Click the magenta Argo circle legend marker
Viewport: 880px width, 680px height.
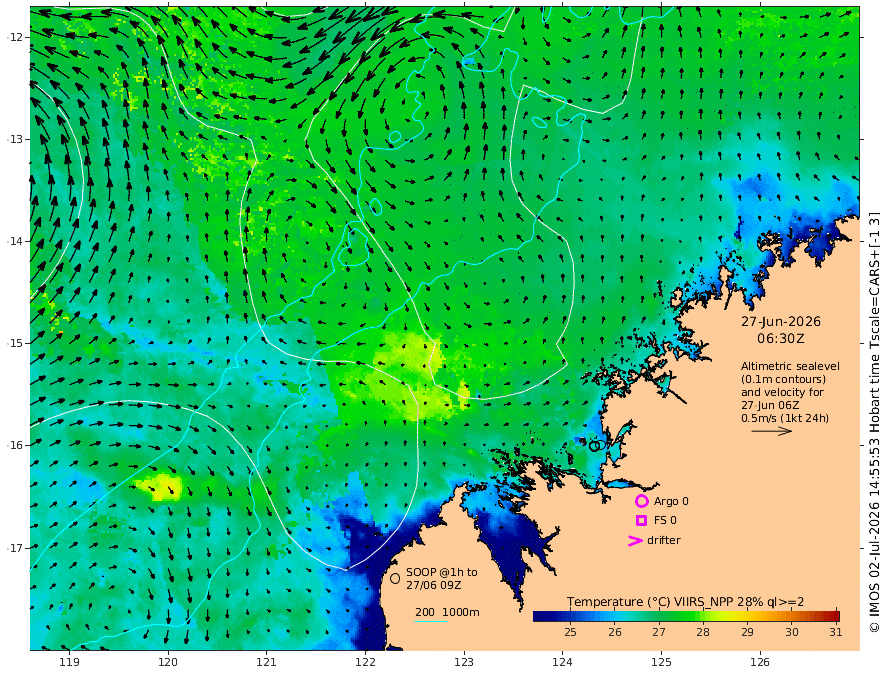point(641,501)
